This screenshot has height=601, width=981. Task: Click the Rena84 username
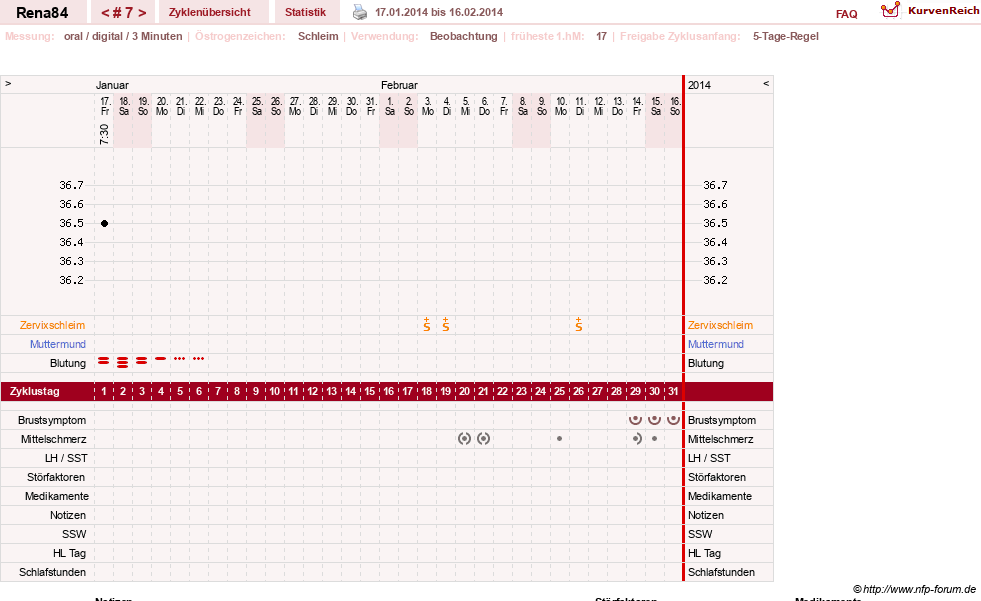42,13
